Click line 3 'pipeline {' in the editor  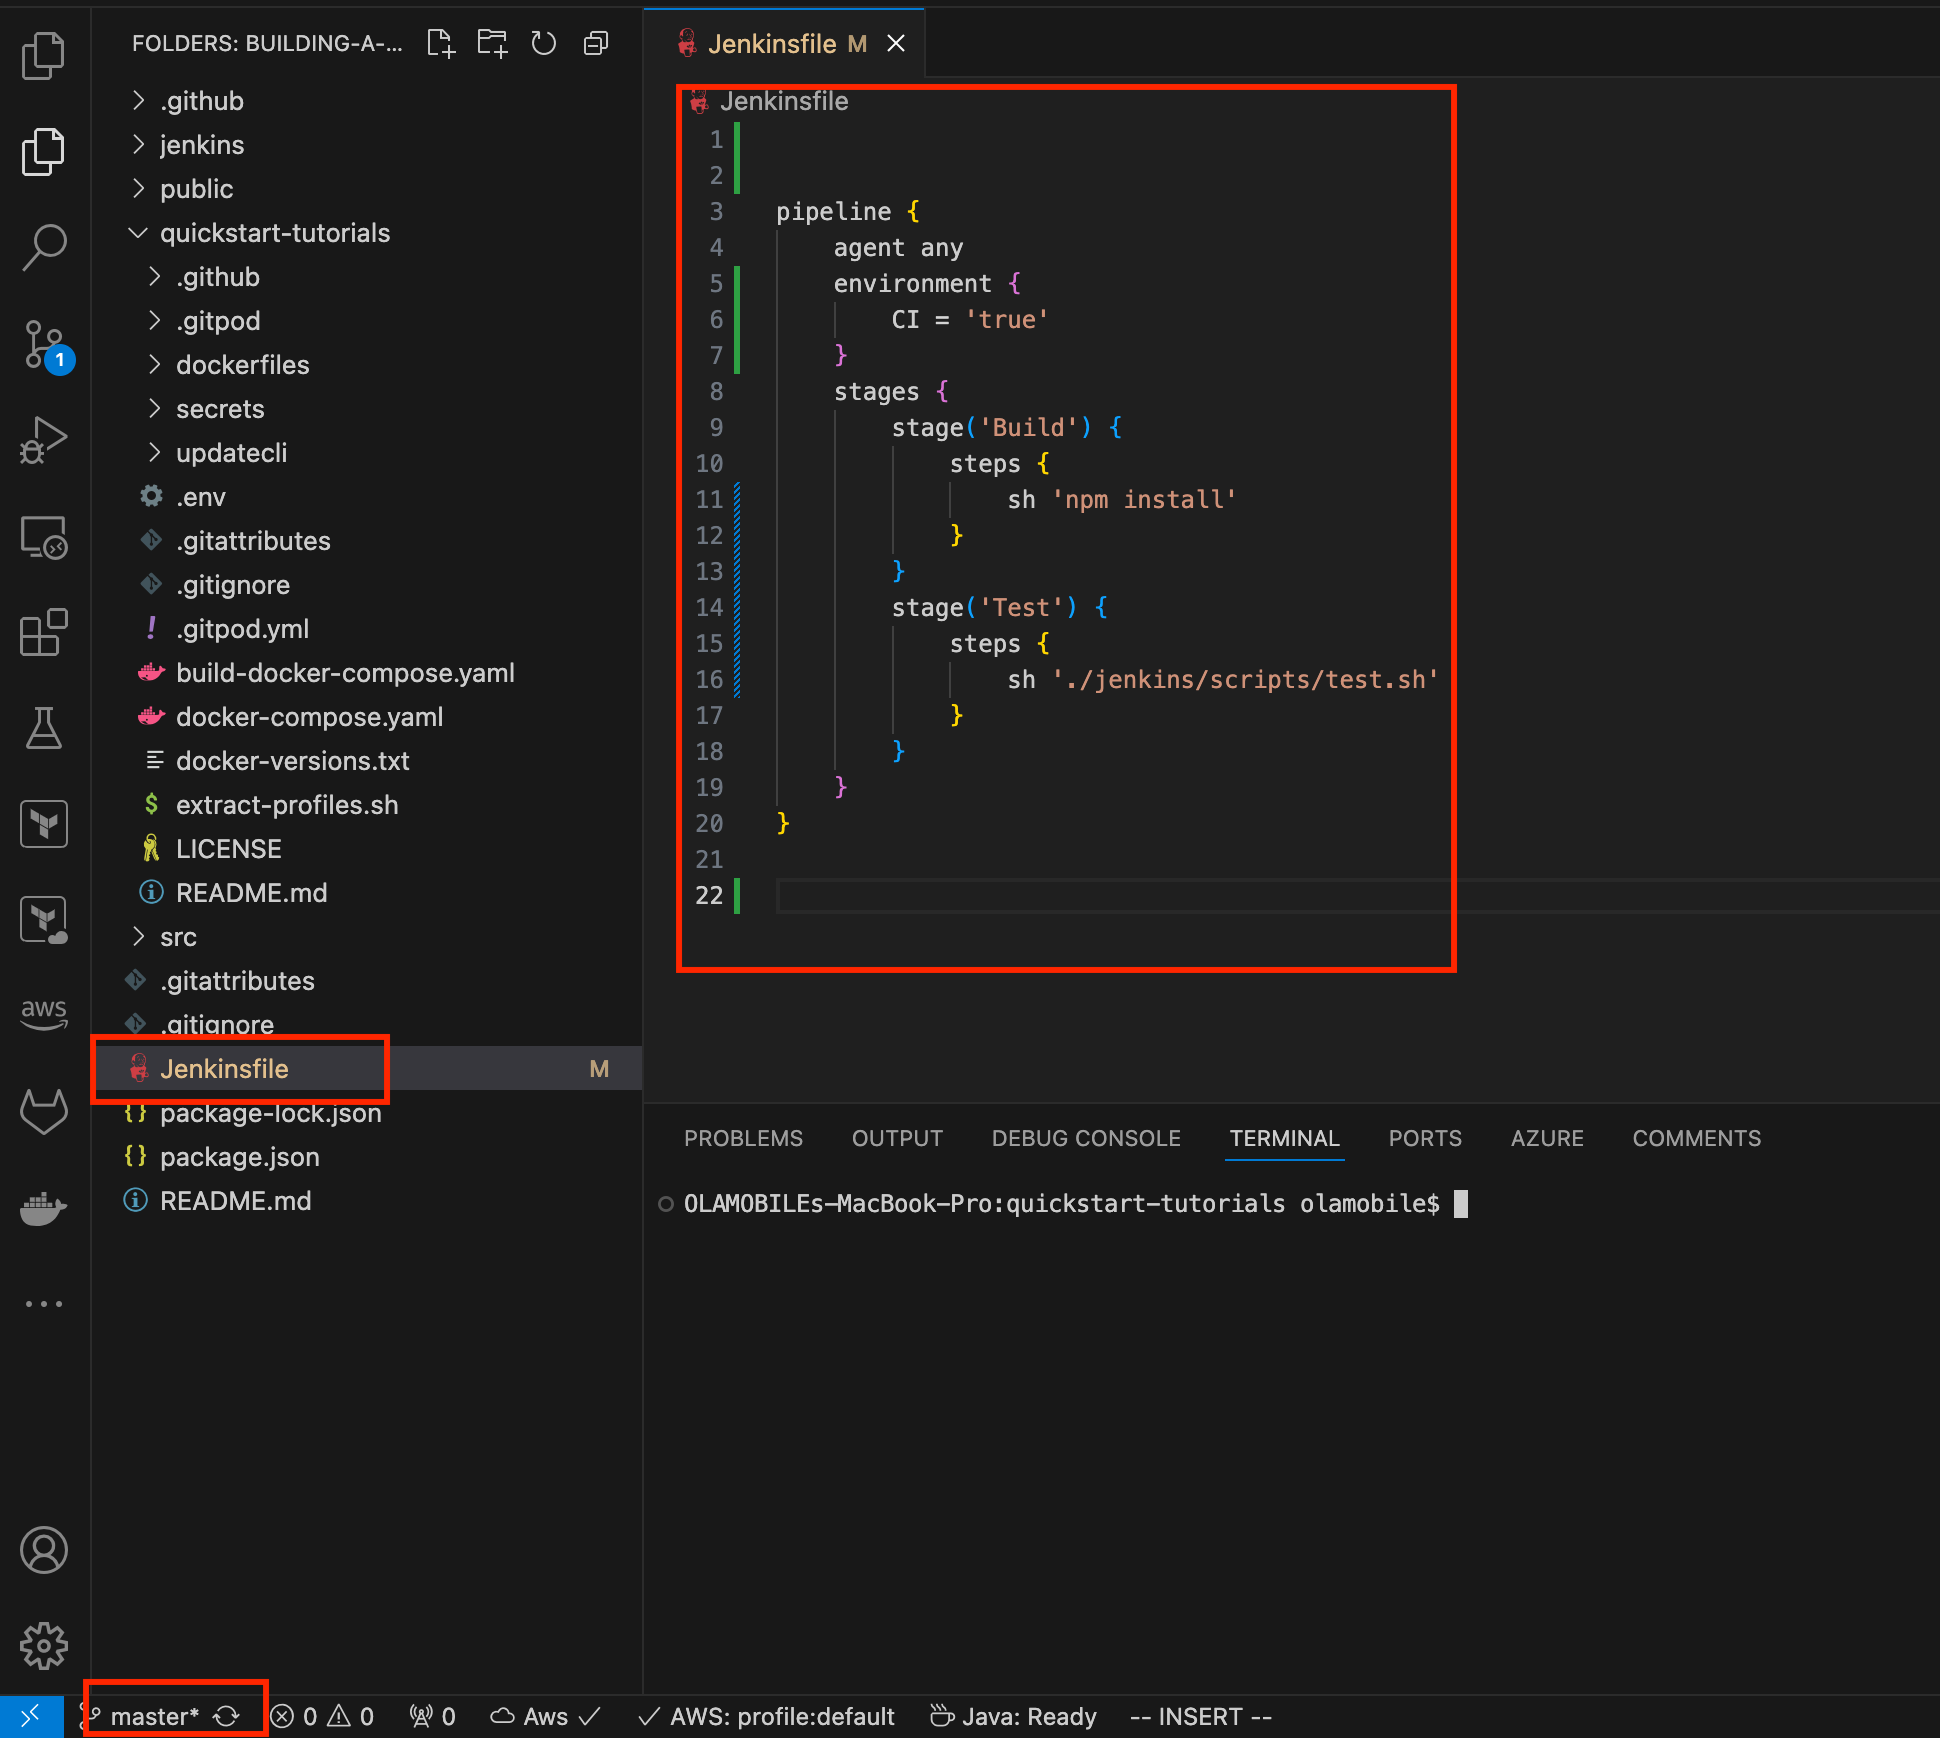[x=847, y=211]
